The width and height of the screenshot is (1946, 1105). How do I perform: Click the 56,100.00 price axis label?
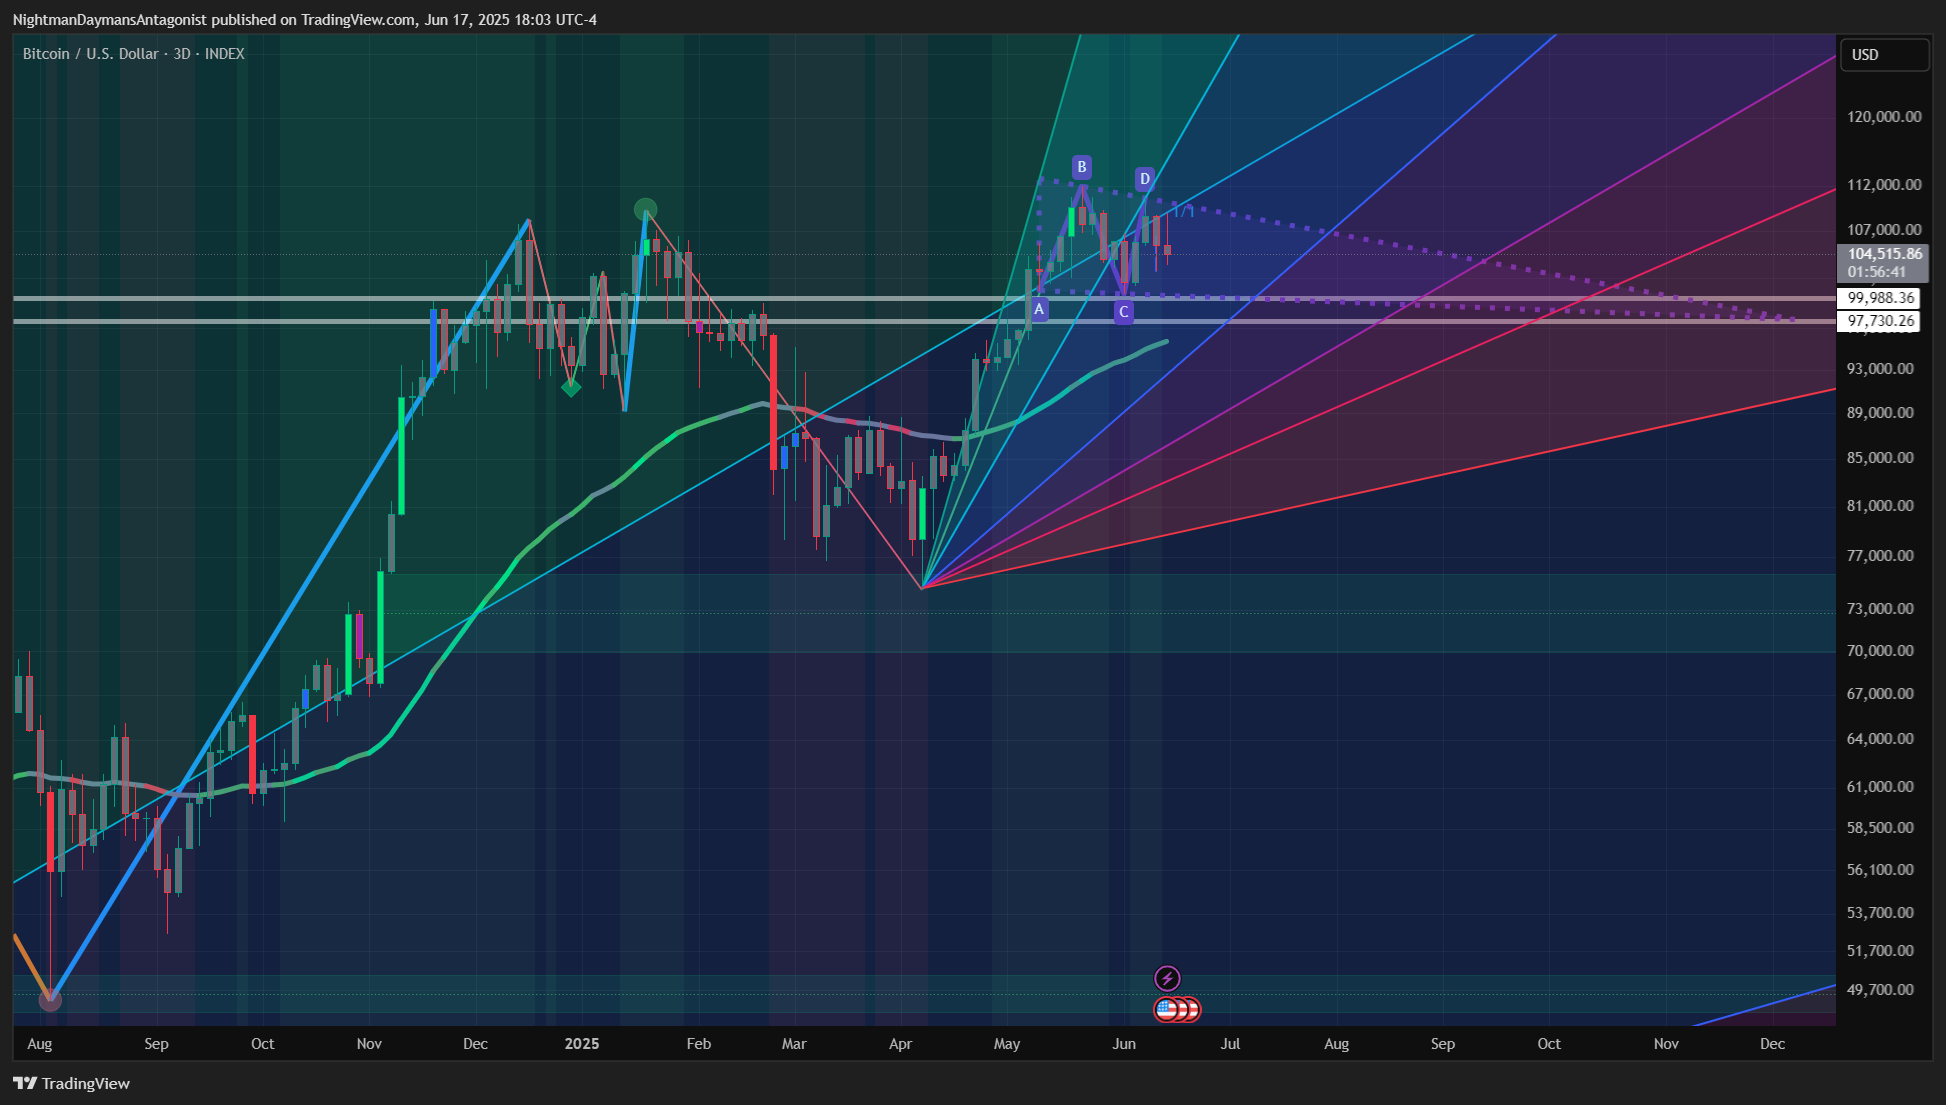click(x=1880, y=870)
